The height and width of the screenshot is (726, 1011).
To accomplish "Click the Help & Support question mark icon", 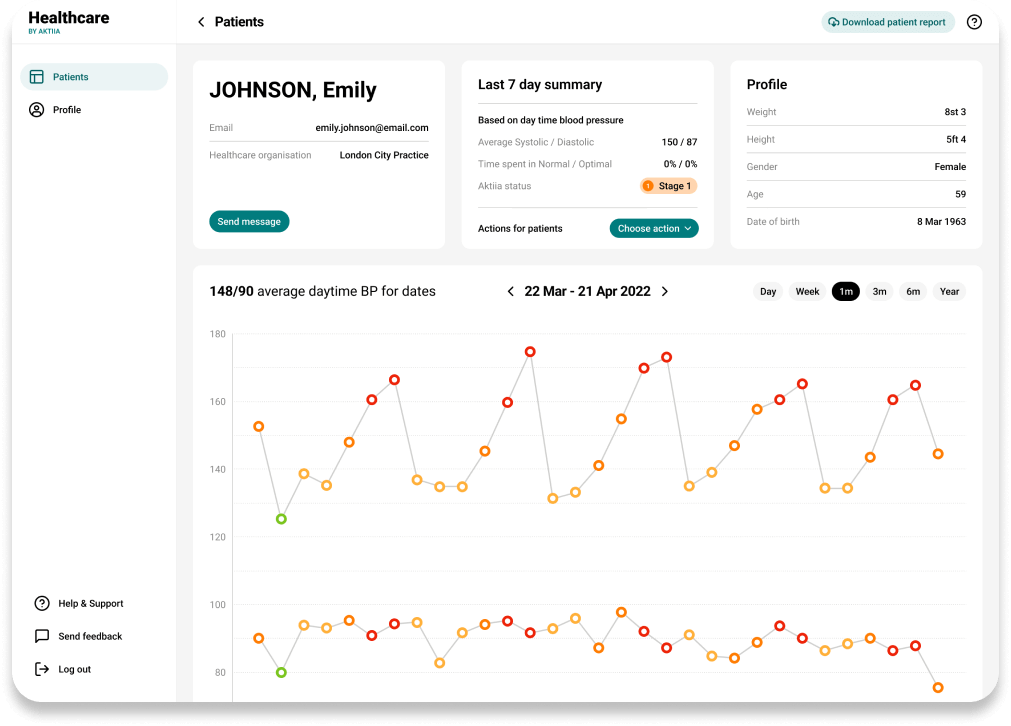I will tap(42, 603).
